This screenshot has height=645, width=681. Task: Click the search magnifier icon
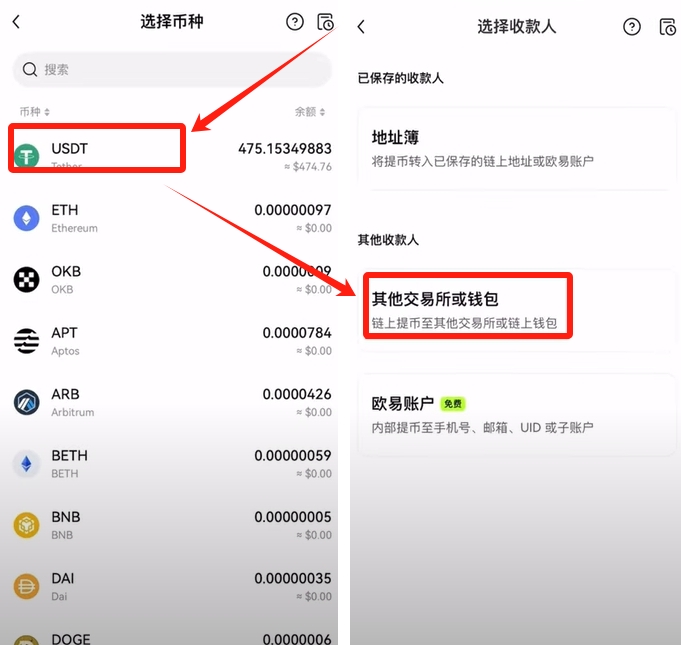click(x=30, y=69)
